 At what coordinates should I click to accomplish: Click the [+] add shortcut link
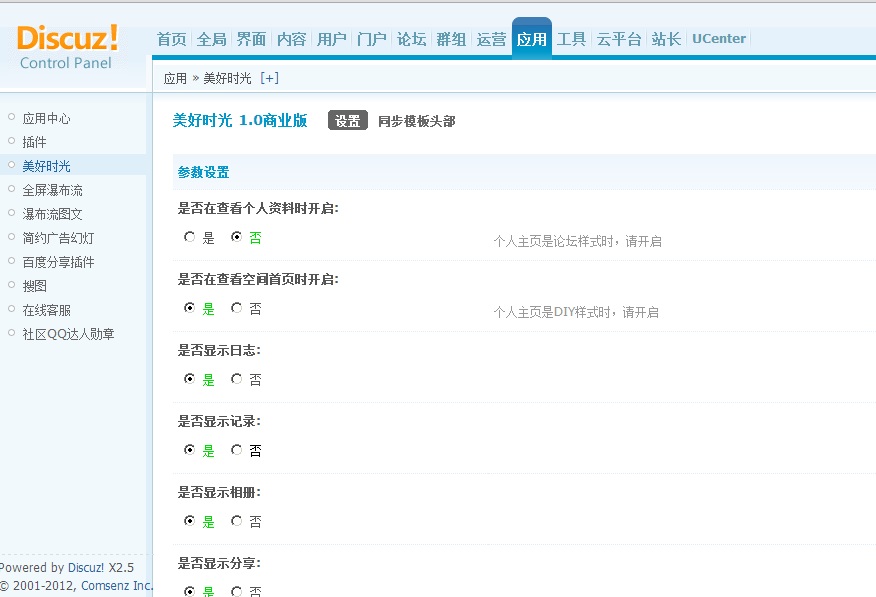269,78
